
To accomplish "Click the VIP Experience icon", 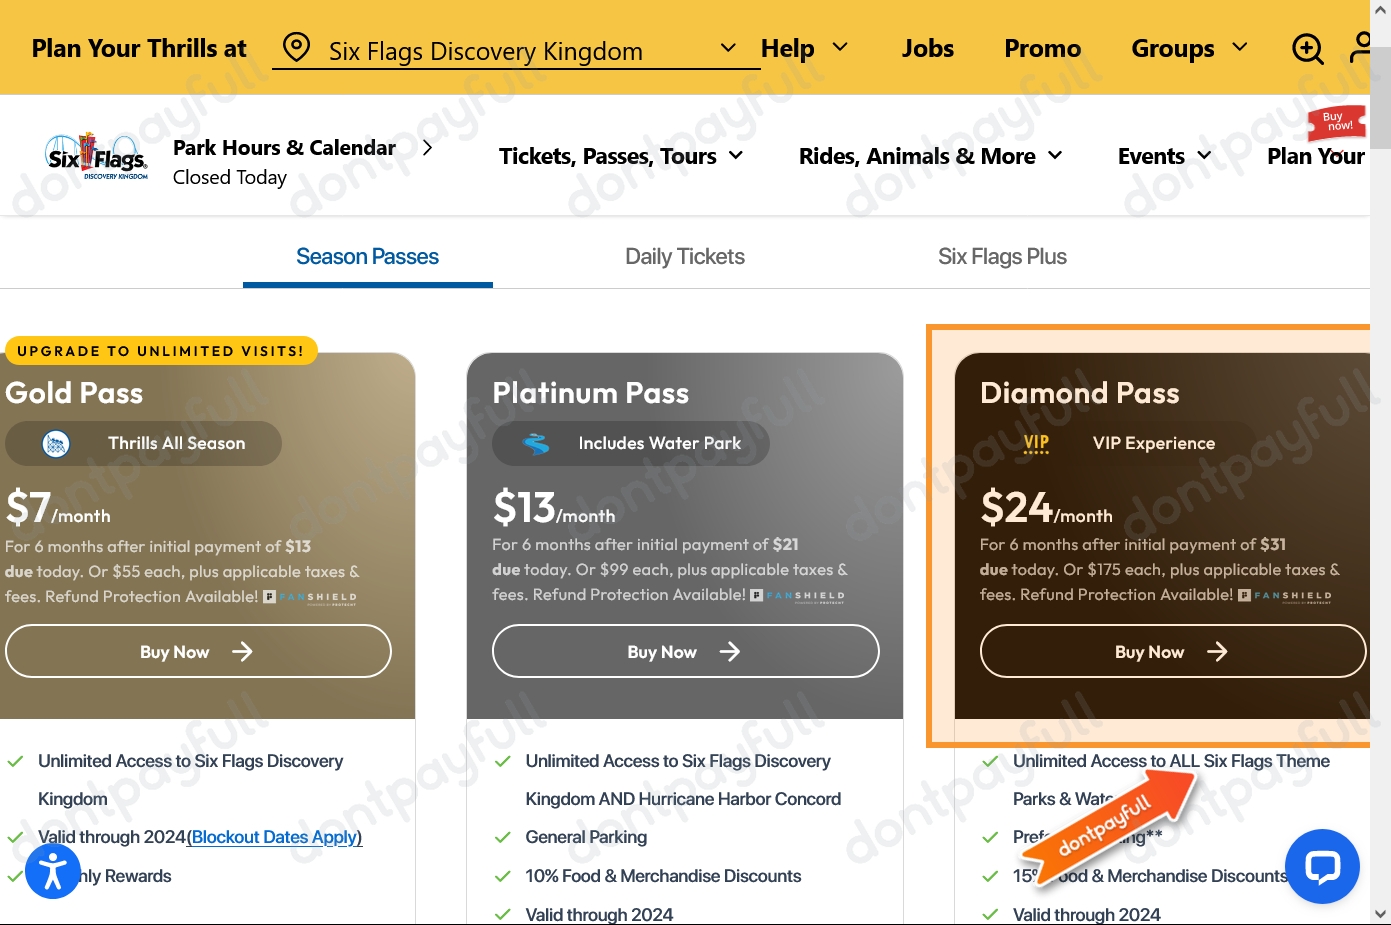I will 1036,443.
